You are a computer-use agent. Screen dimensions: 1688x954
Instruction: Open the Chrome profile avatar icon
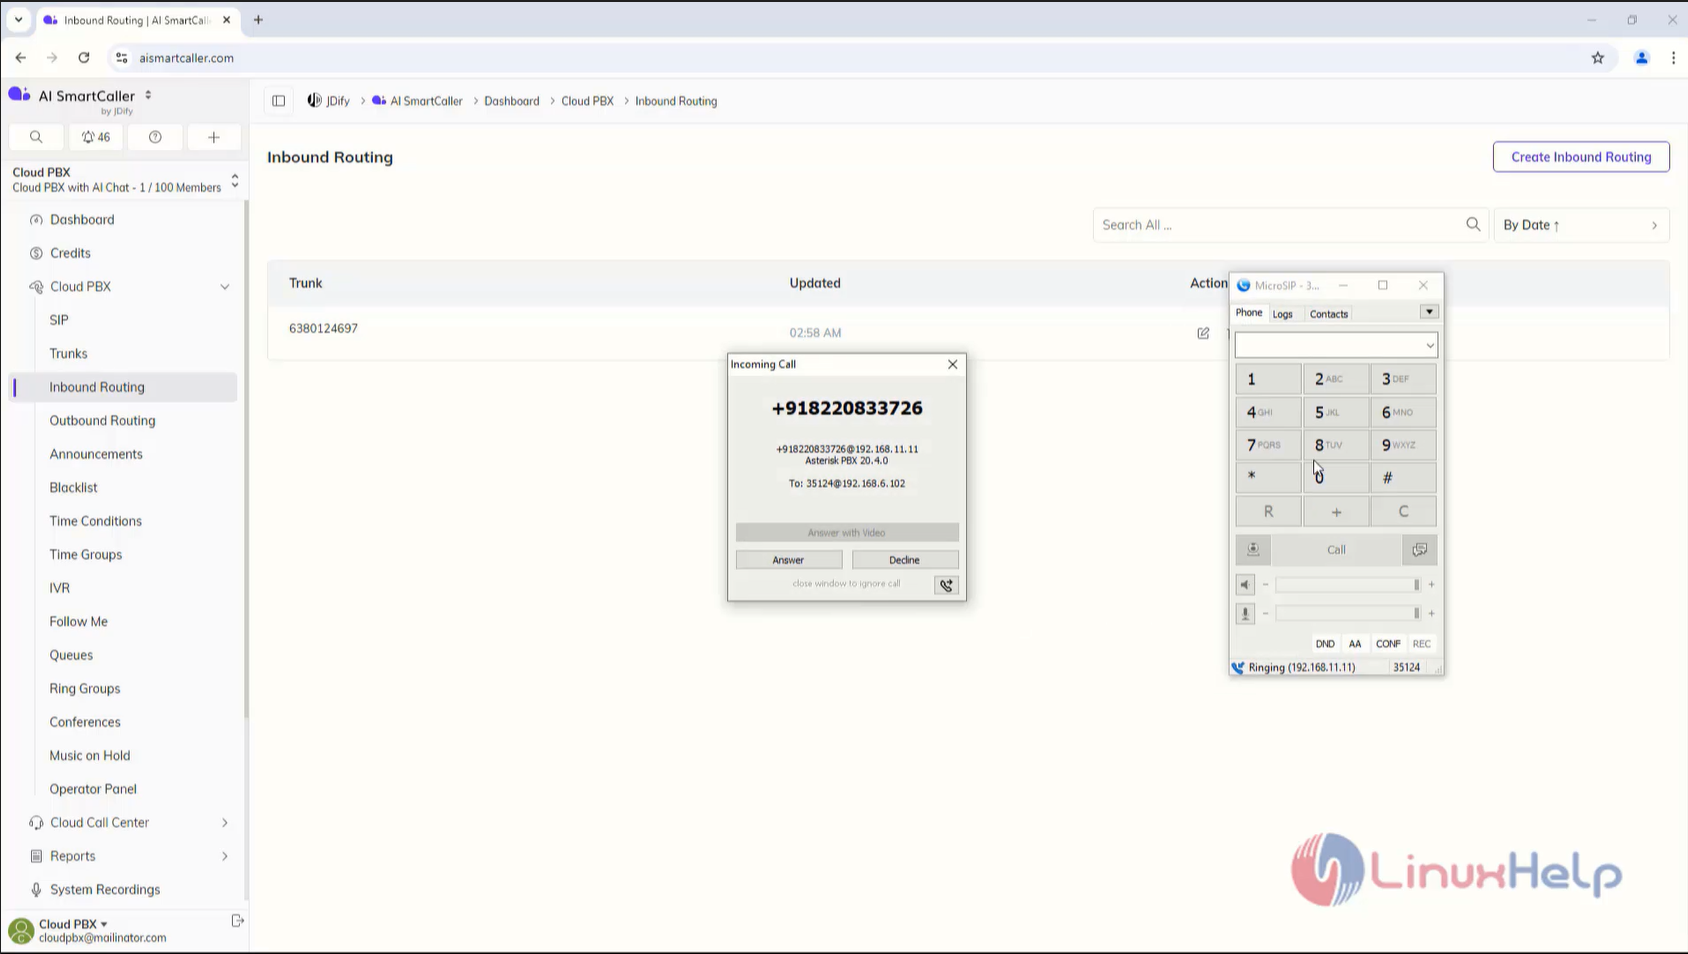1641,58
